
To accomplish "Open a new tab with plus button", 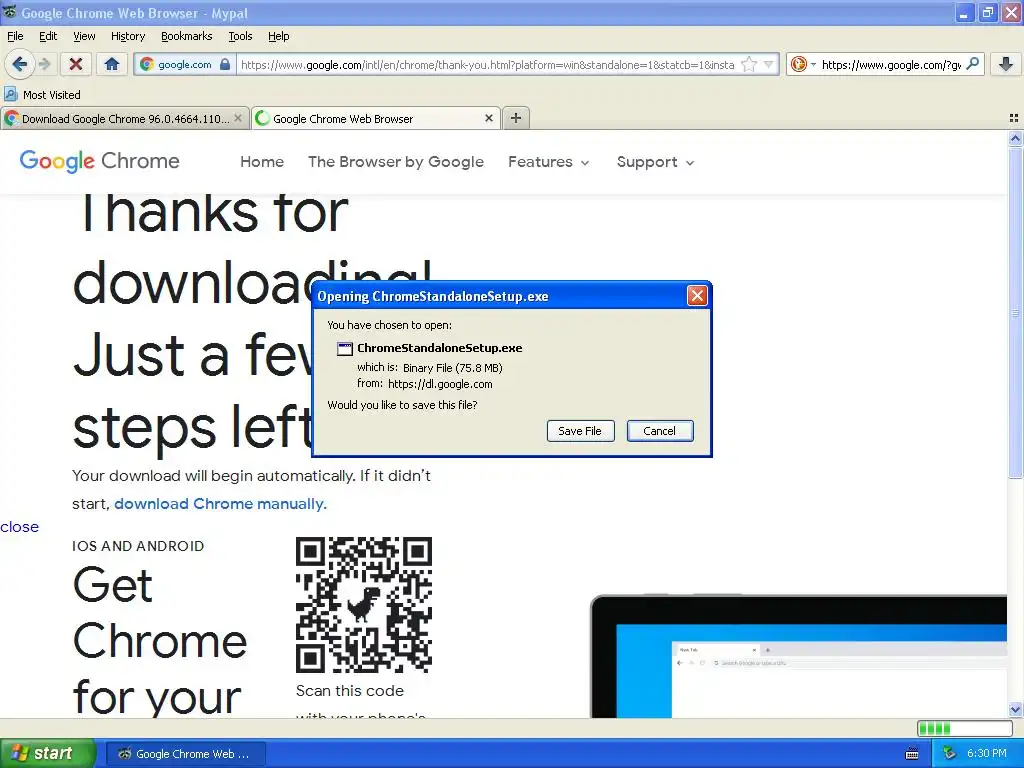I will pos(516,118).
